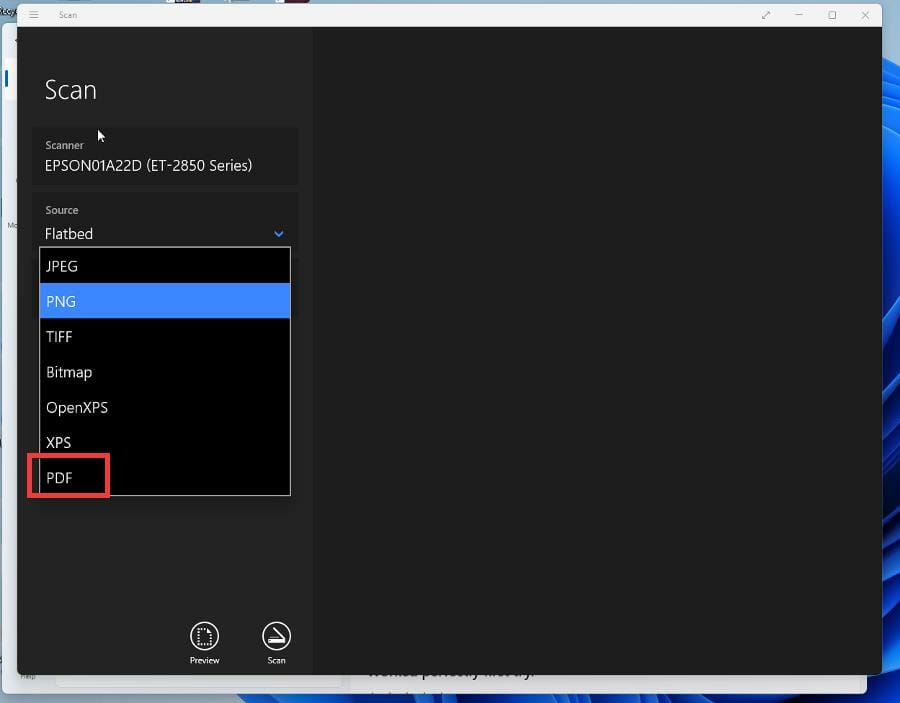Select the EPSON01A22D scanner field
Viewport: 900px width, 703px height.
pos(165,156)
